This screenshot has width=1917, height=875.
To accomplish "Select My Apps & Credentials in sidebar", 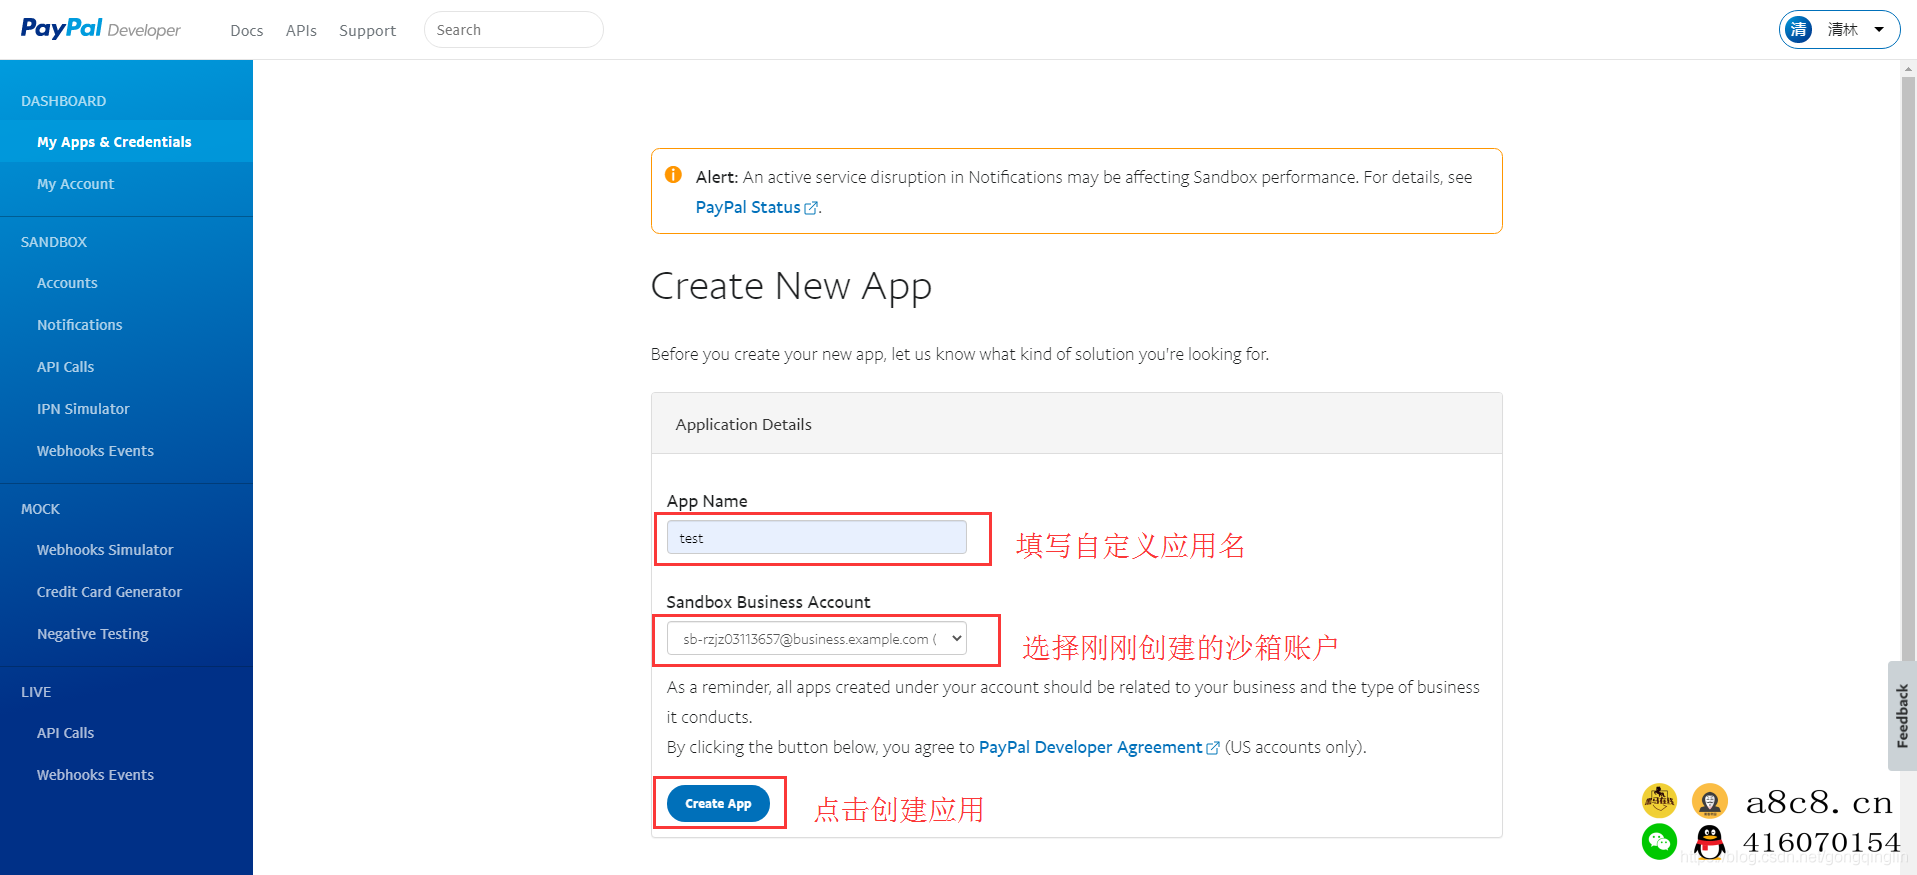I will tap(126, 142).
